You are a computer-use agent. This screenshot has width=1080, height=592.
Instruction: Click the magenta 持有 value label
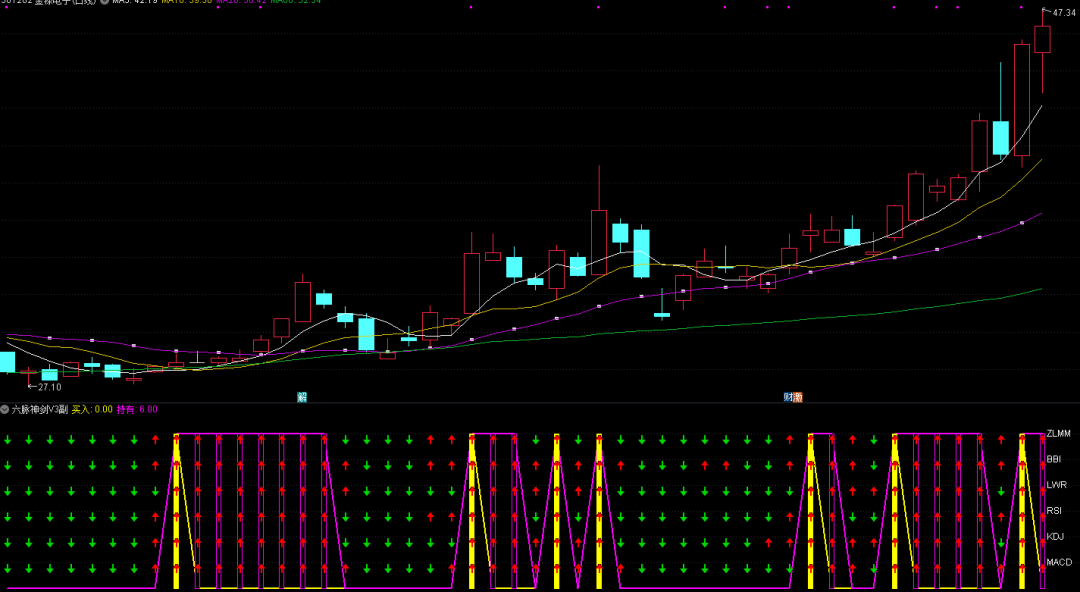tap(137, 409)
